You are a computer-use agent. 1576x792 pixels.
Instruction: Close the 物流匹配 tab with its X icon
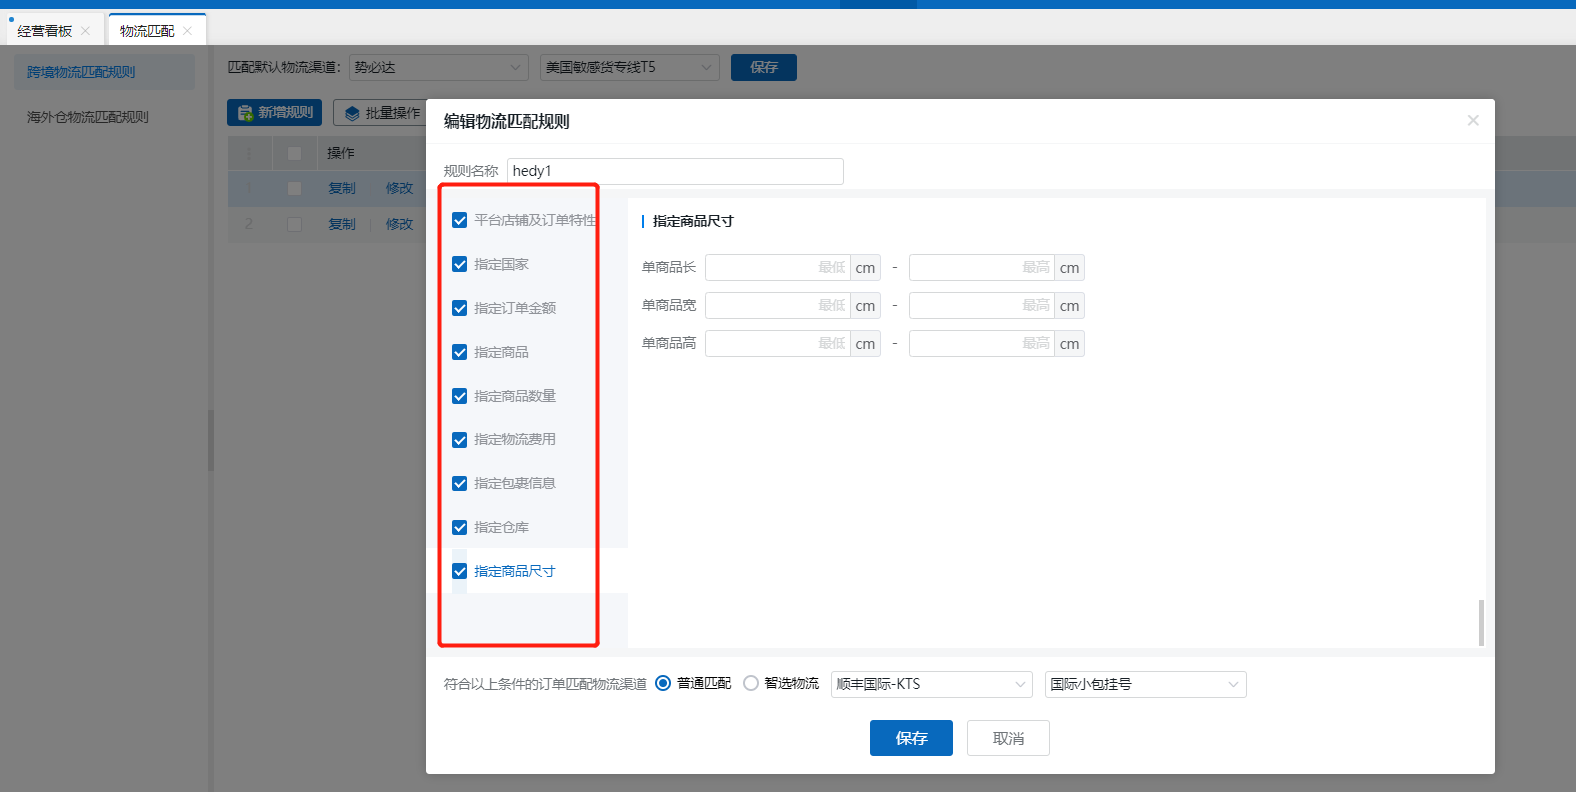187,31
